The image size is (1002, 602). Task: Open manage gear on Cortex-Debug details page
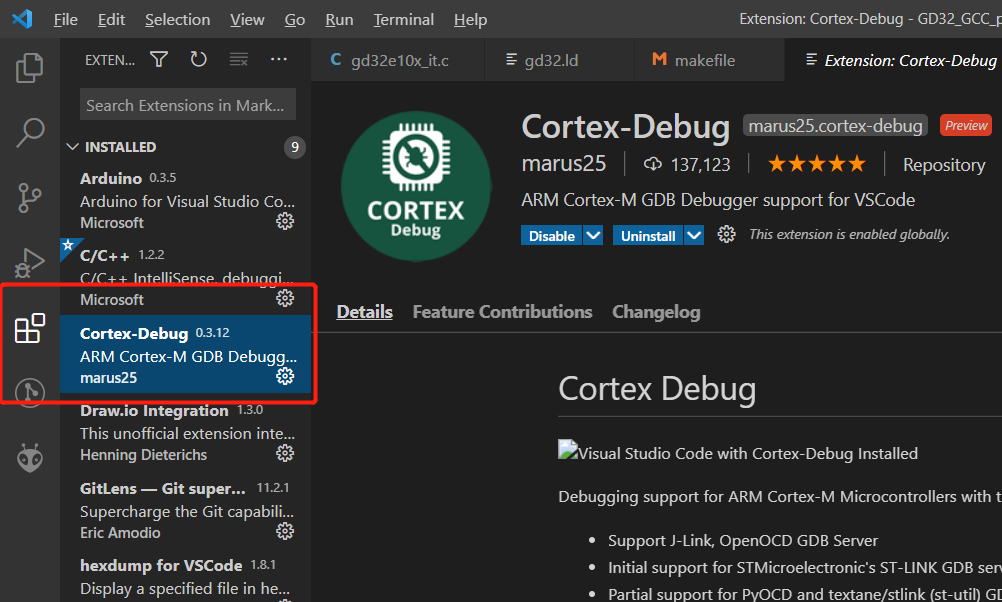(726, 235)
